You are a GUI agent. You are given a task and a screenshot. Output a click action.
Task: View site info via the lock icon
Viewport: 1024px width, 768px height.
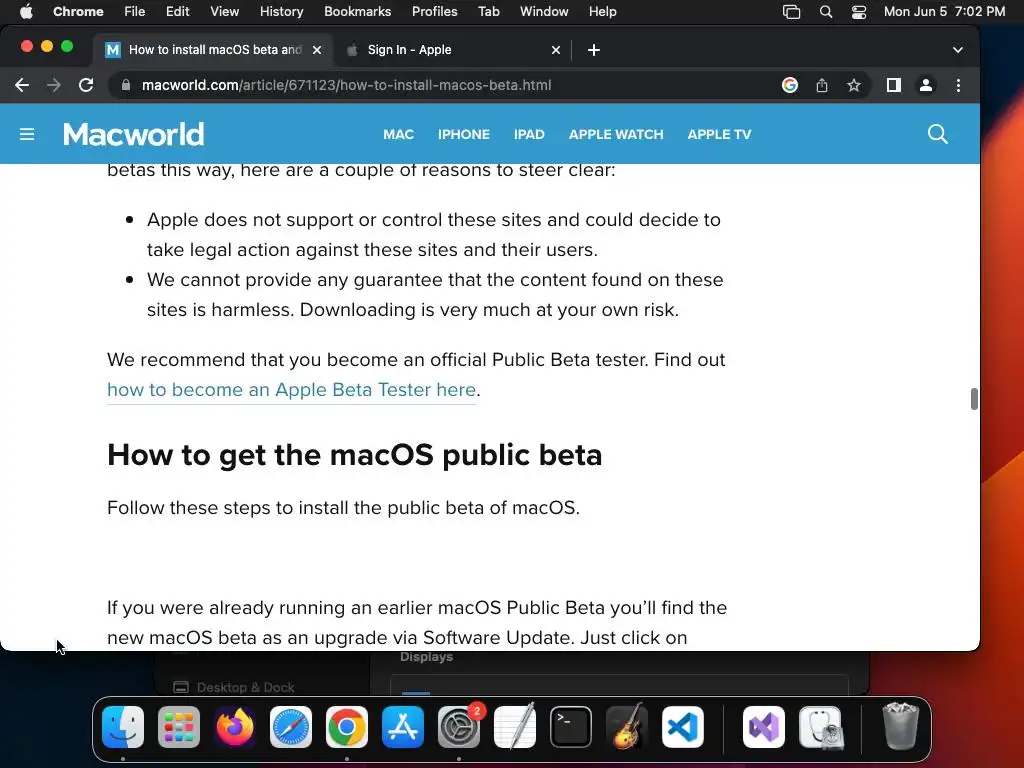point(126,85)
